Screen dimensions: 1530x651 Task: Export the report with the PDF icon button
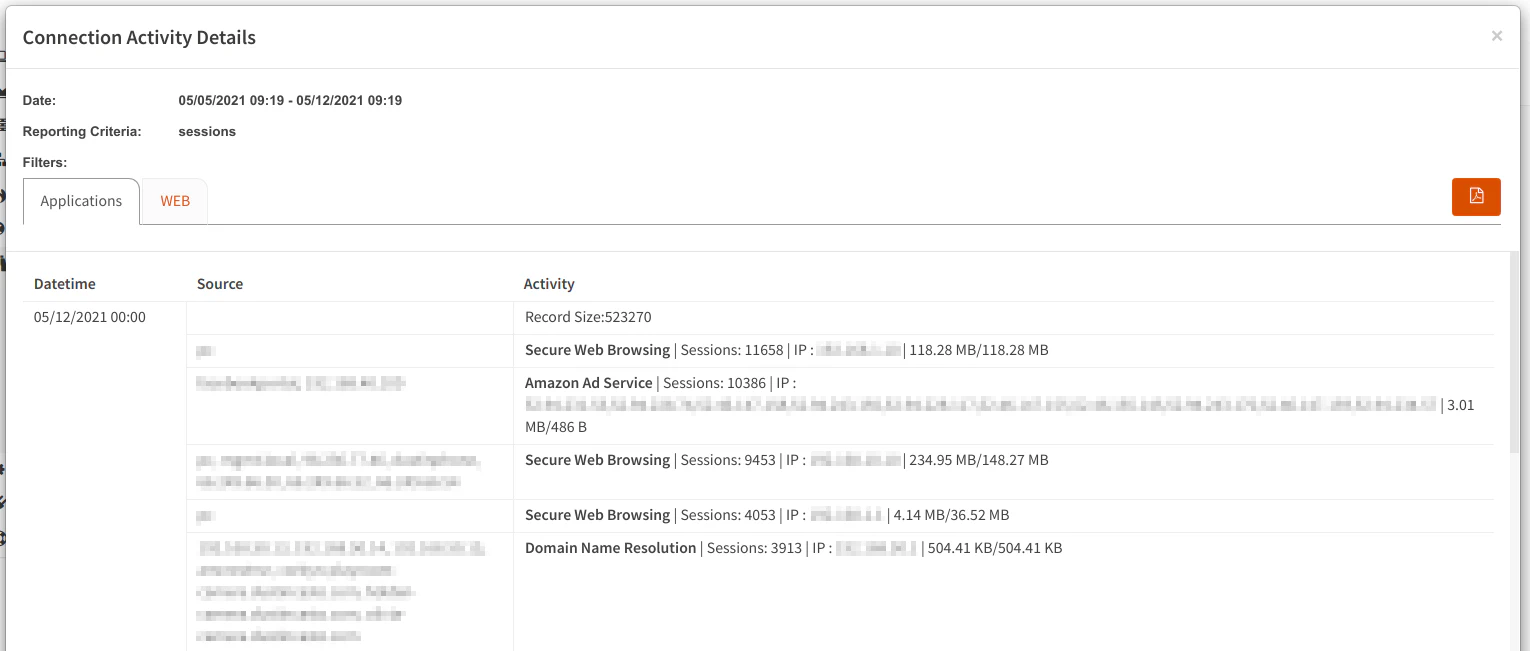(x=1476, y=196)
